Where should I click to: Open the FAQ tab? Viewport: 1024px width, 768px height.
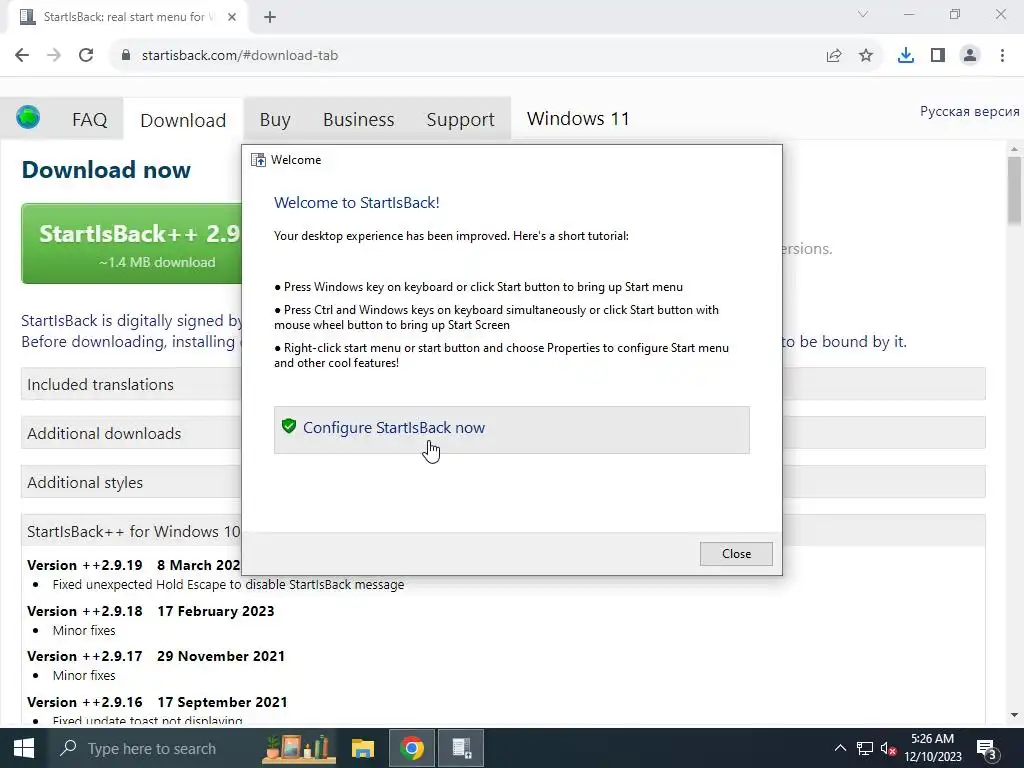pyautogui.click(x=89, y=120)
